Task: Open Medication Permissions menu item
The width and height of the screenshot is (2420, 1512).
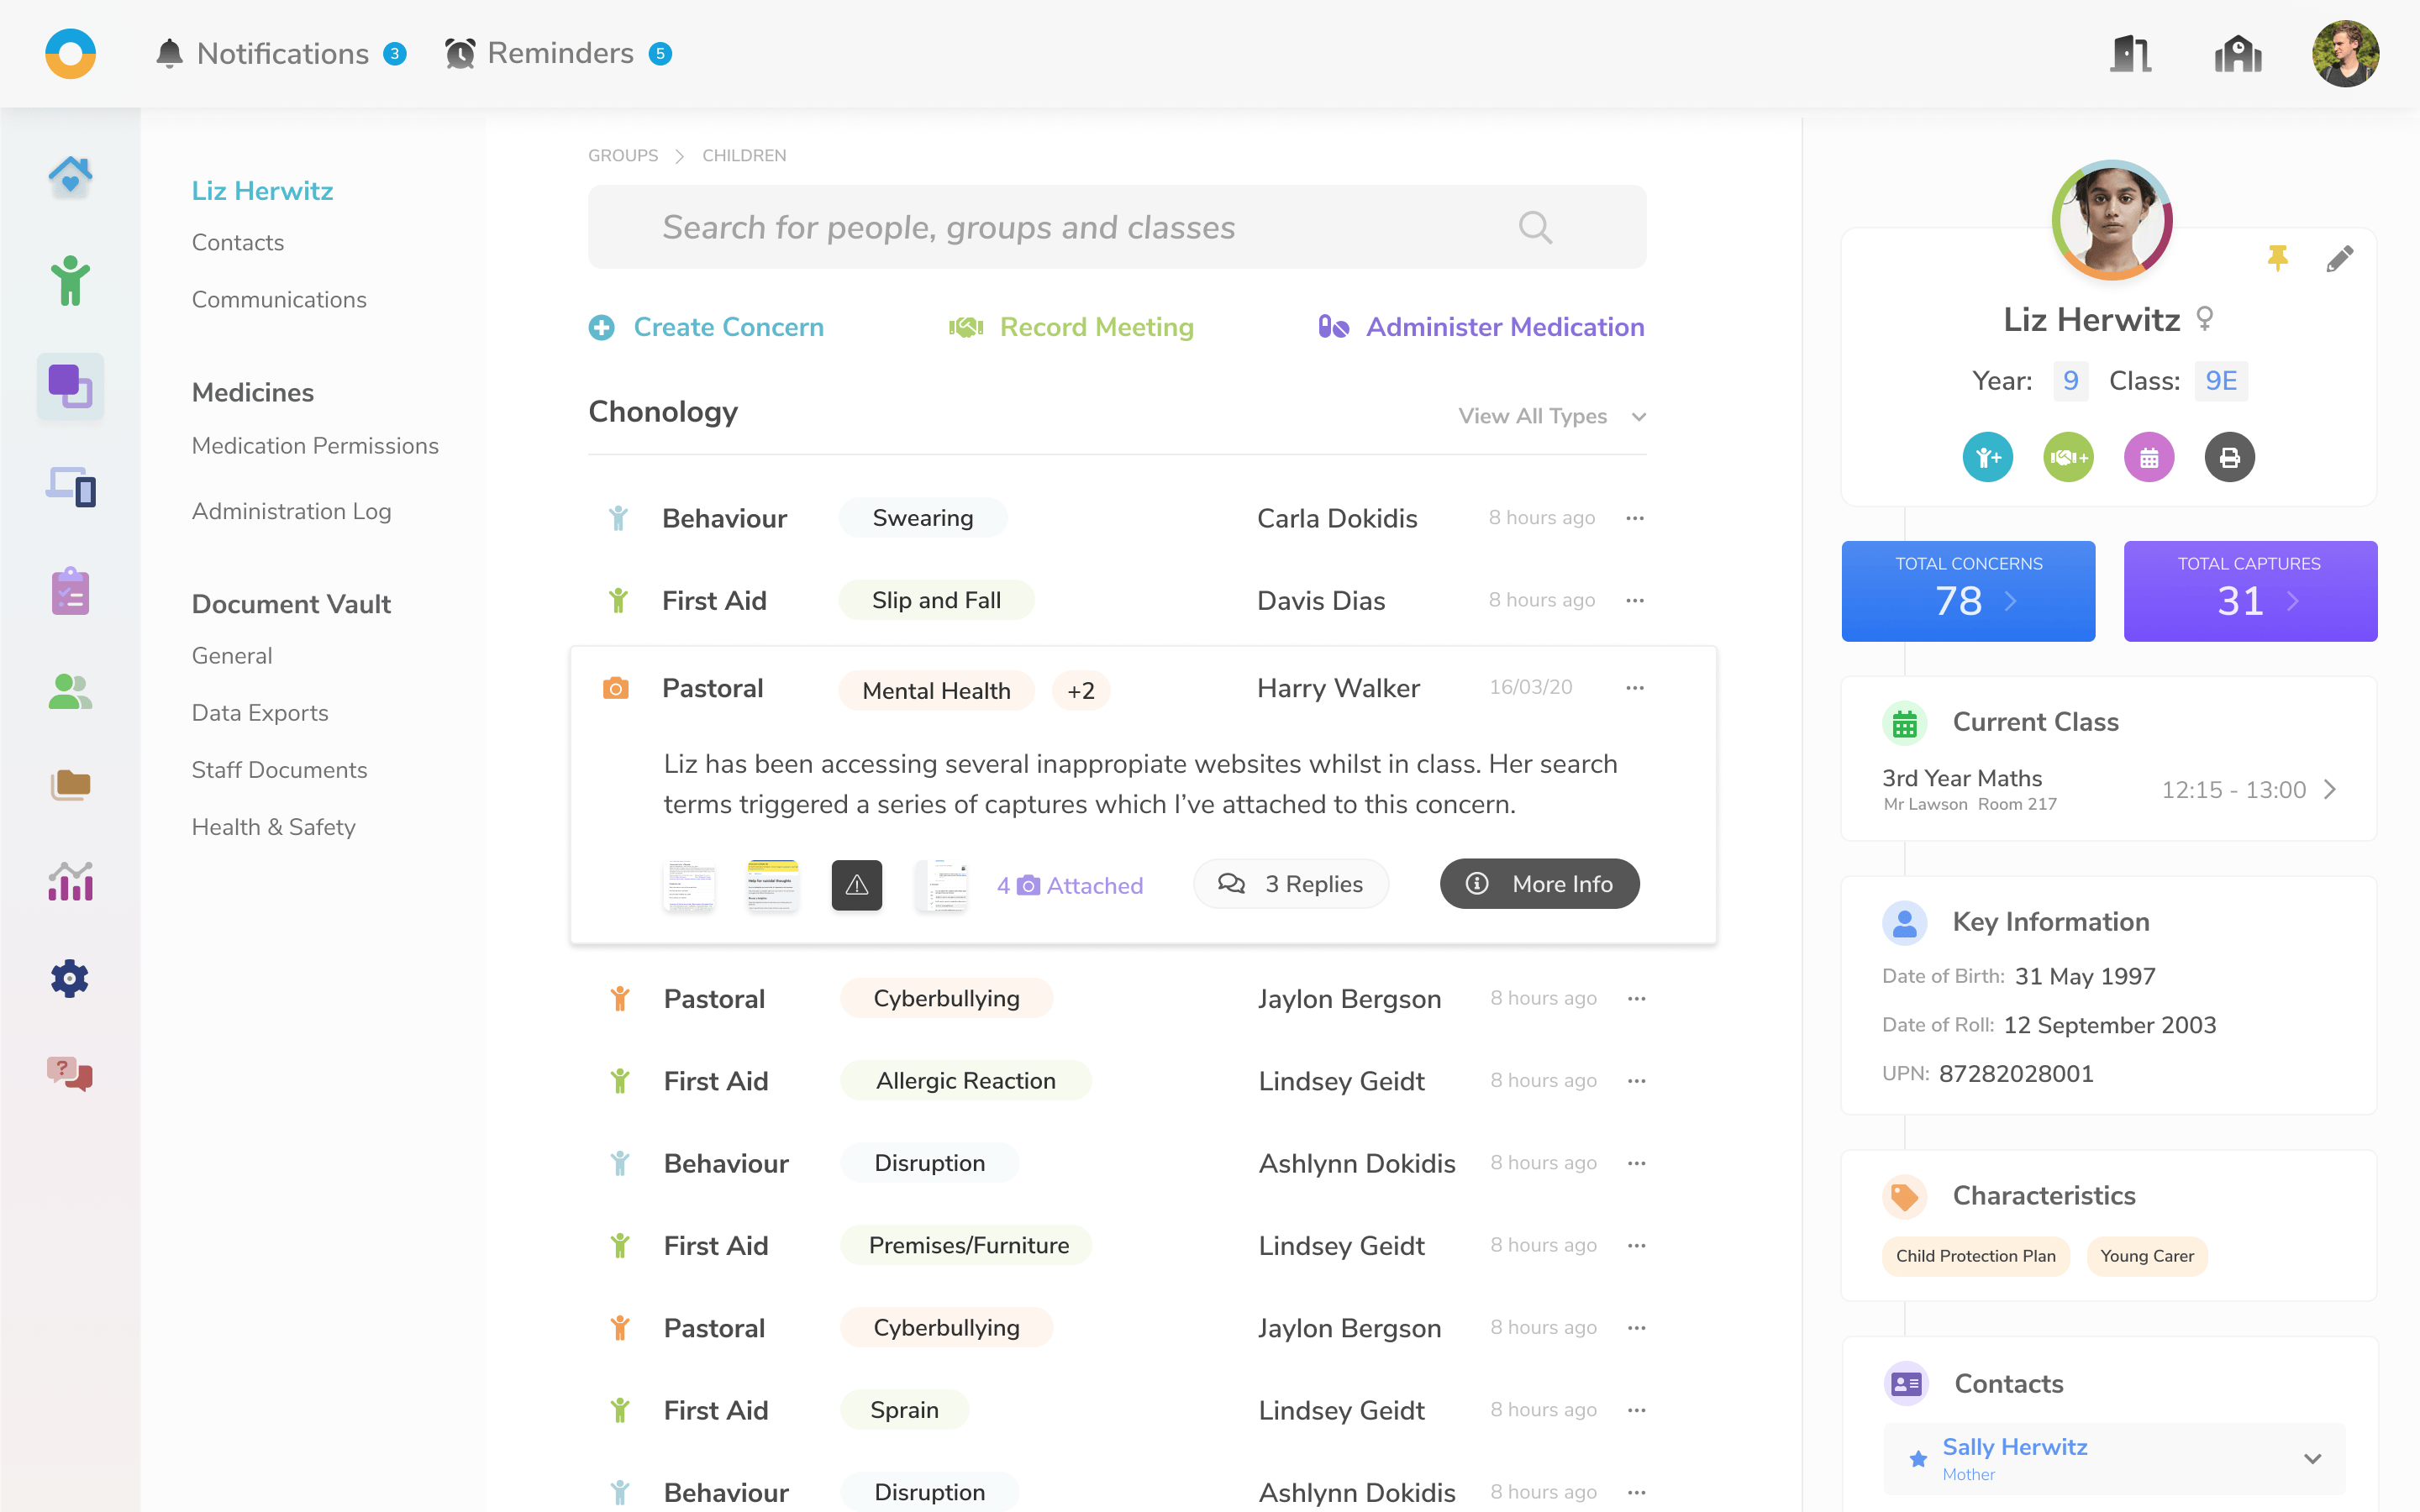Action: pyautogui.click(x=315, y=446)
